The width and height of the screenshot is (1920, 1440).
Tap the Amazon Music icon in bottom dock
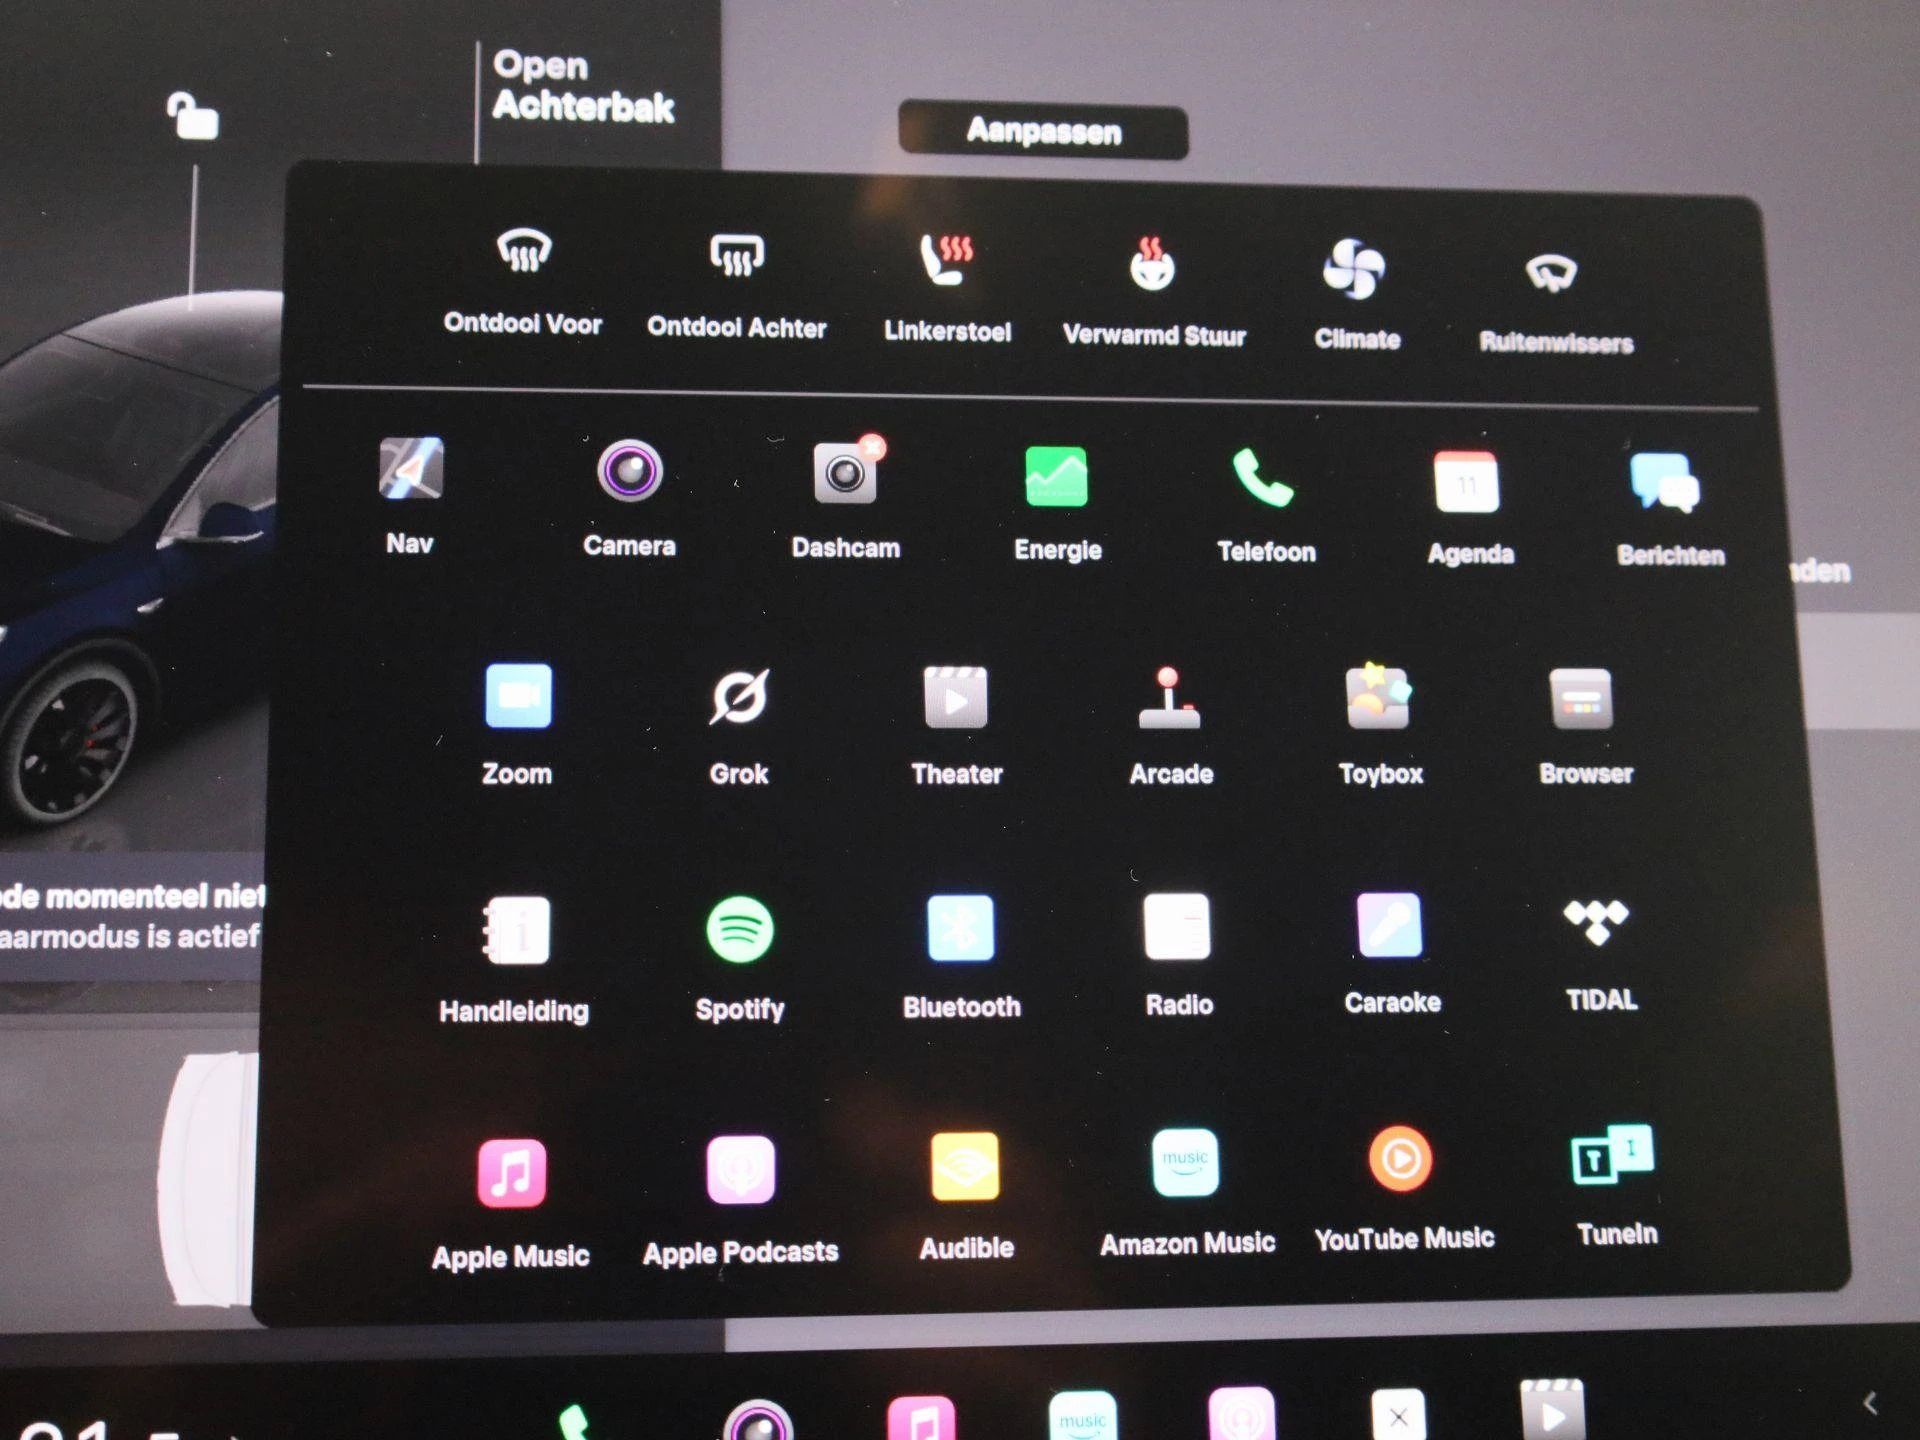[x=1082, y=1415]
